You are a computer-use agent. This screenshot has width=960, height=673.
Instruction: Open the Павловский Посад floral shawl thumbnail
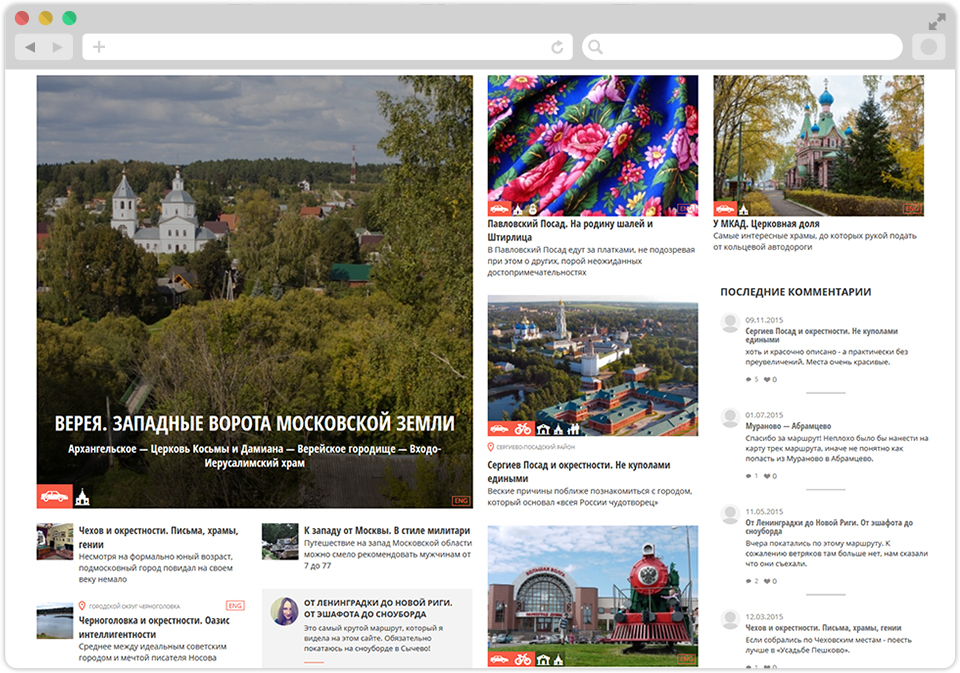click(593, 145)
